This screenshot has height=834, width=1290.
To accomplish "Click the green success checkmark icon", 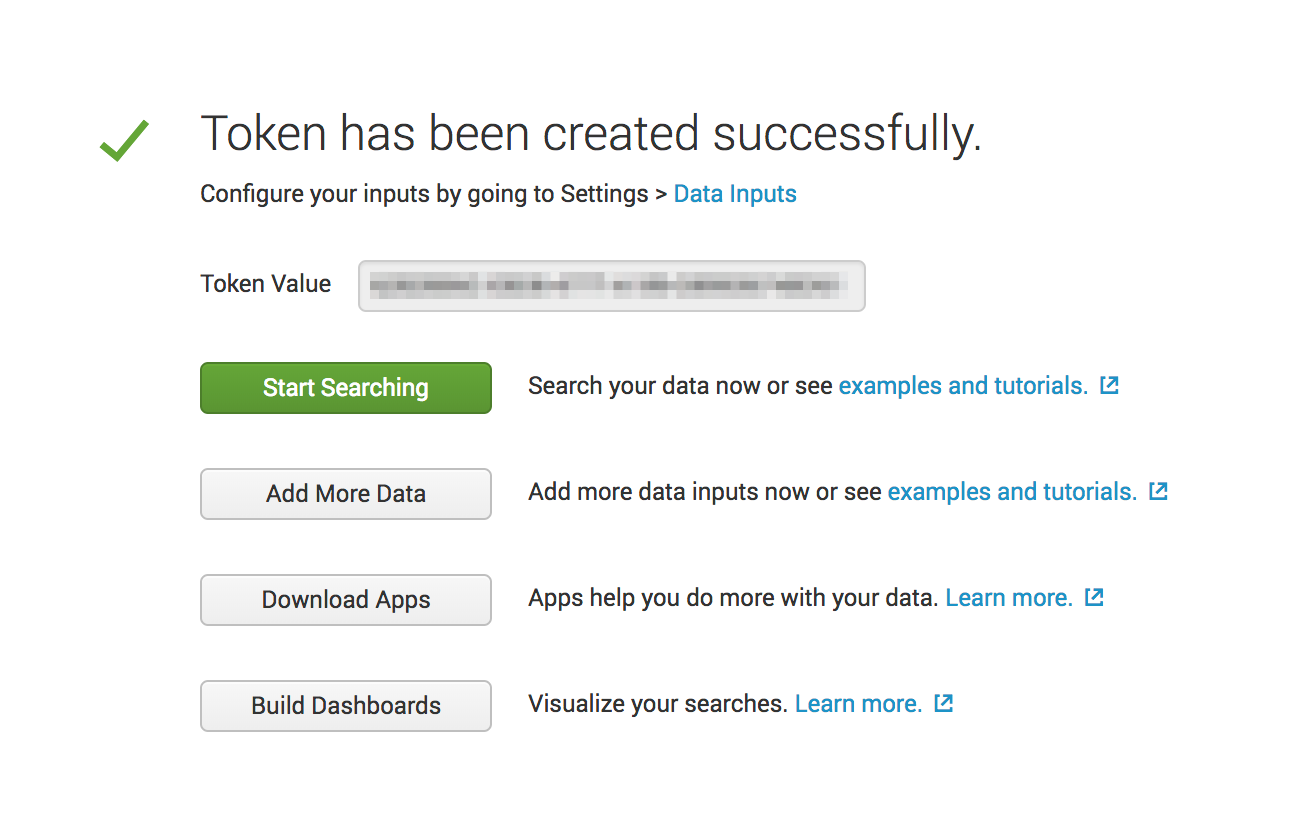I will coord(124,139).
